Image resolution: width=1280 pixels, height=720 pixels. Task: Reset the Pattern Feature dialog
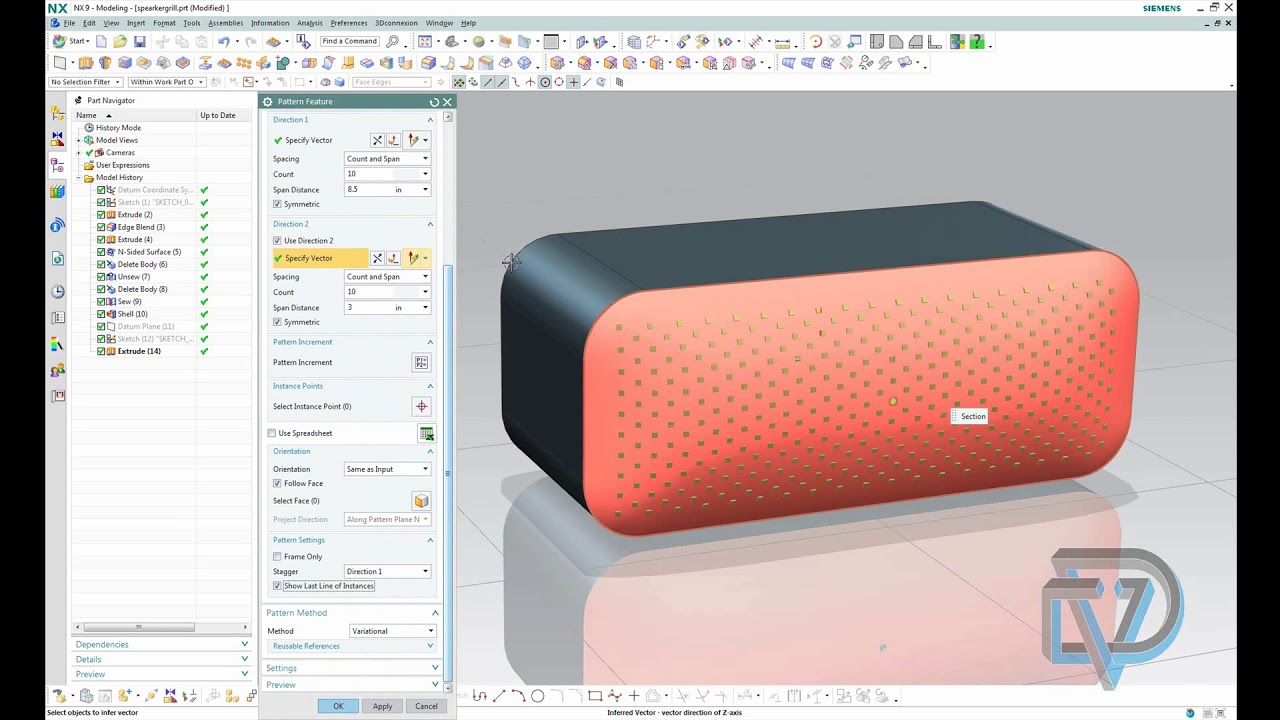coord(434,102)
